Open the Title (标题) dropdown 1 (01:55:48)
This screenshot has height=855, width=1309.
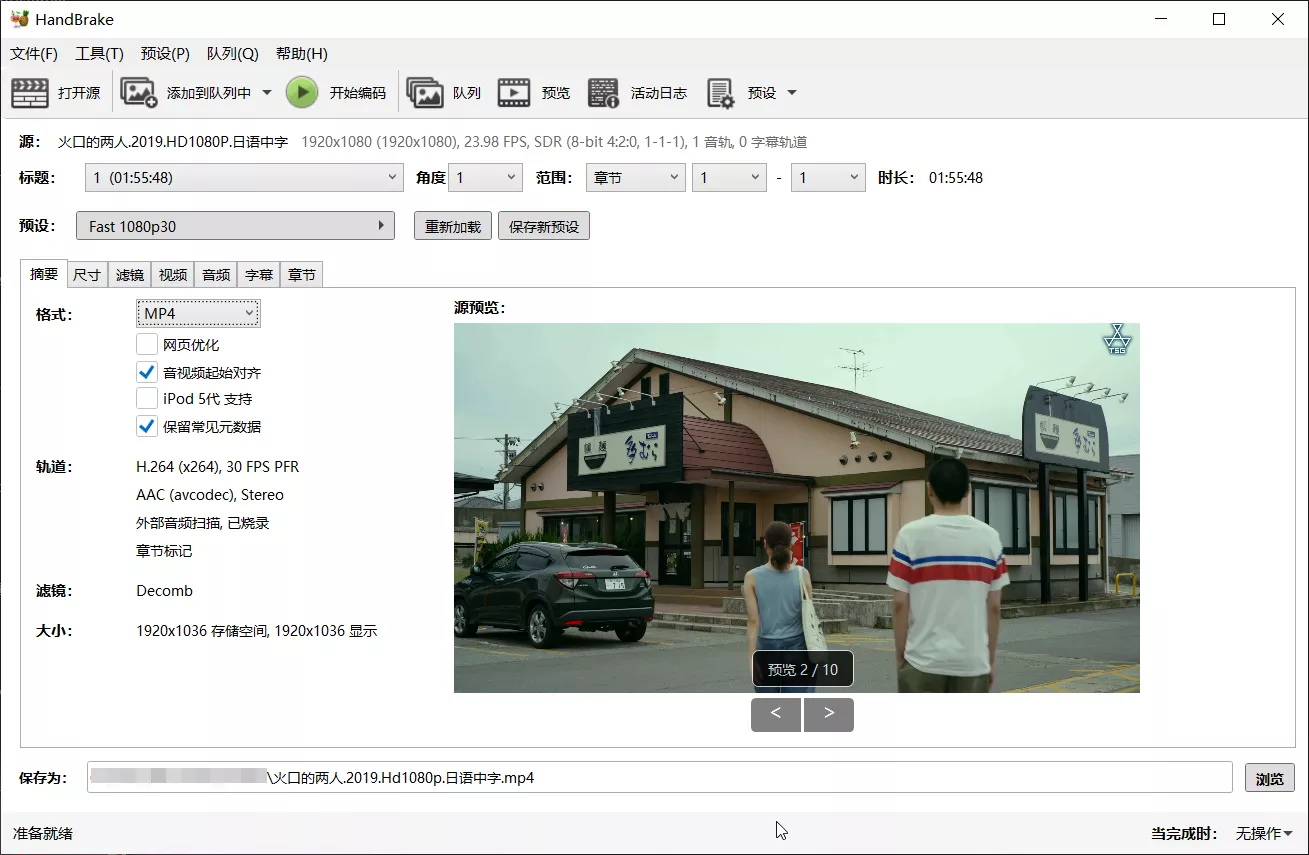[x=240, y=178]
